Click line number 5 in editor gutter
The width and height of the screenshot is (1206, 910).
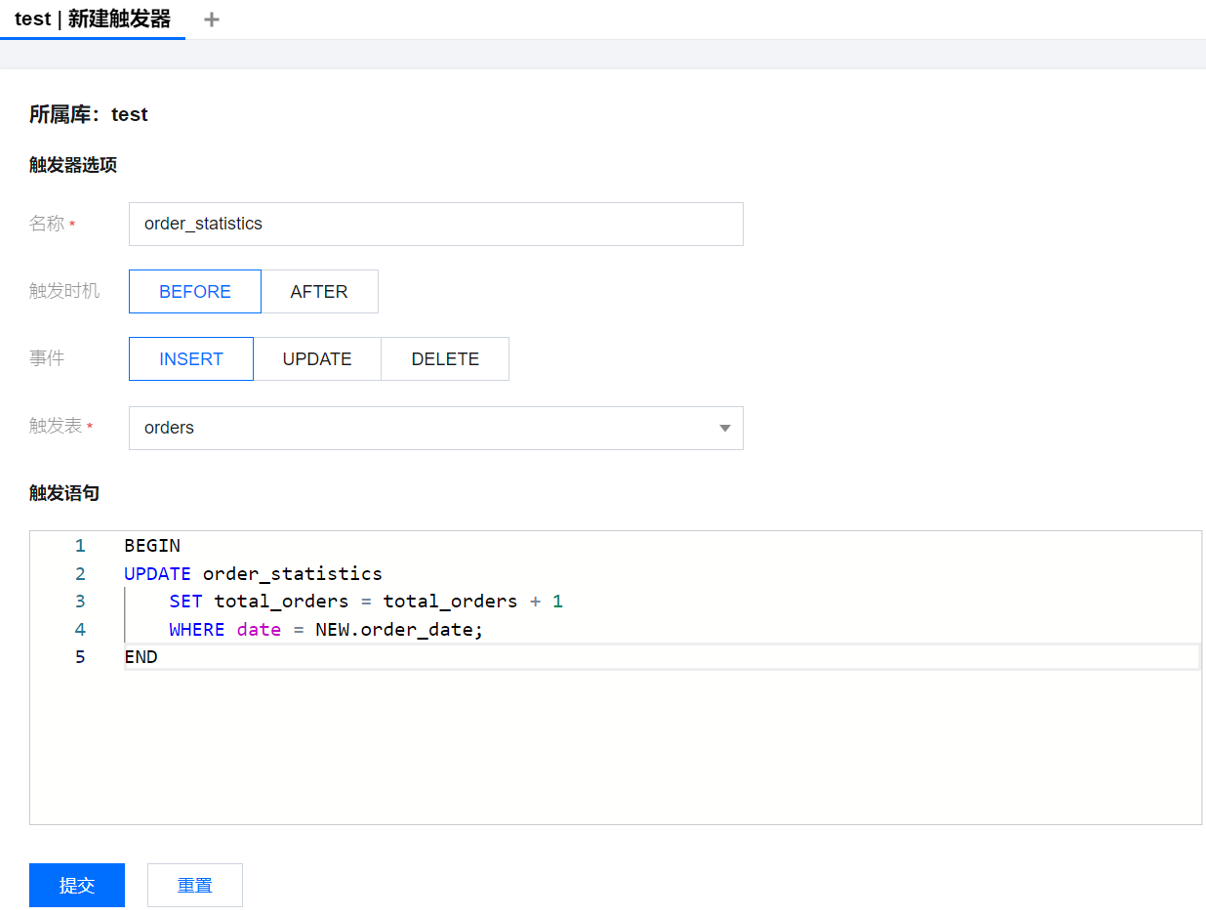pos(80,657)
